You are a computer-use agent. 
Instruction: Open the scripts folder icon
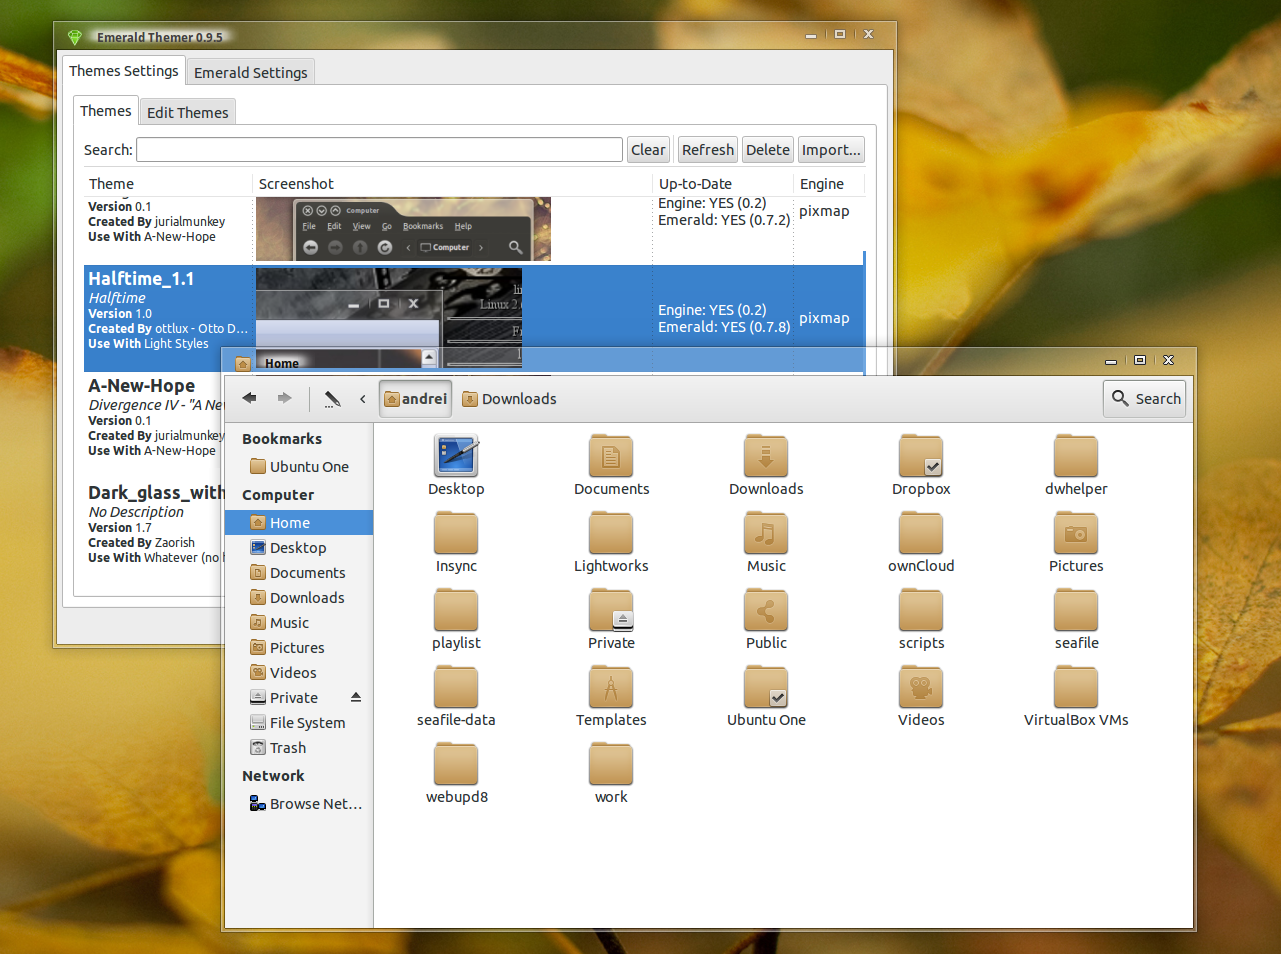921,610
